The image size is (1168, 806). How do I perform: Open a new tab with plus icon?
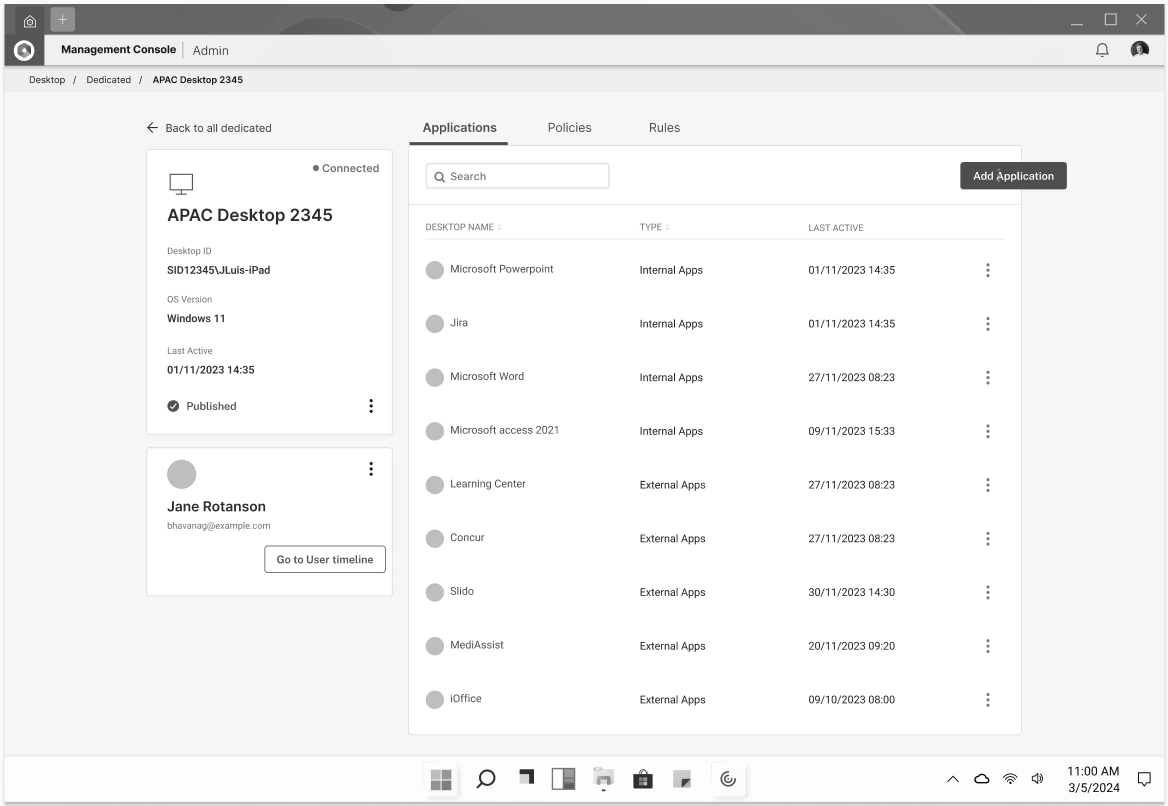[63, 19]
